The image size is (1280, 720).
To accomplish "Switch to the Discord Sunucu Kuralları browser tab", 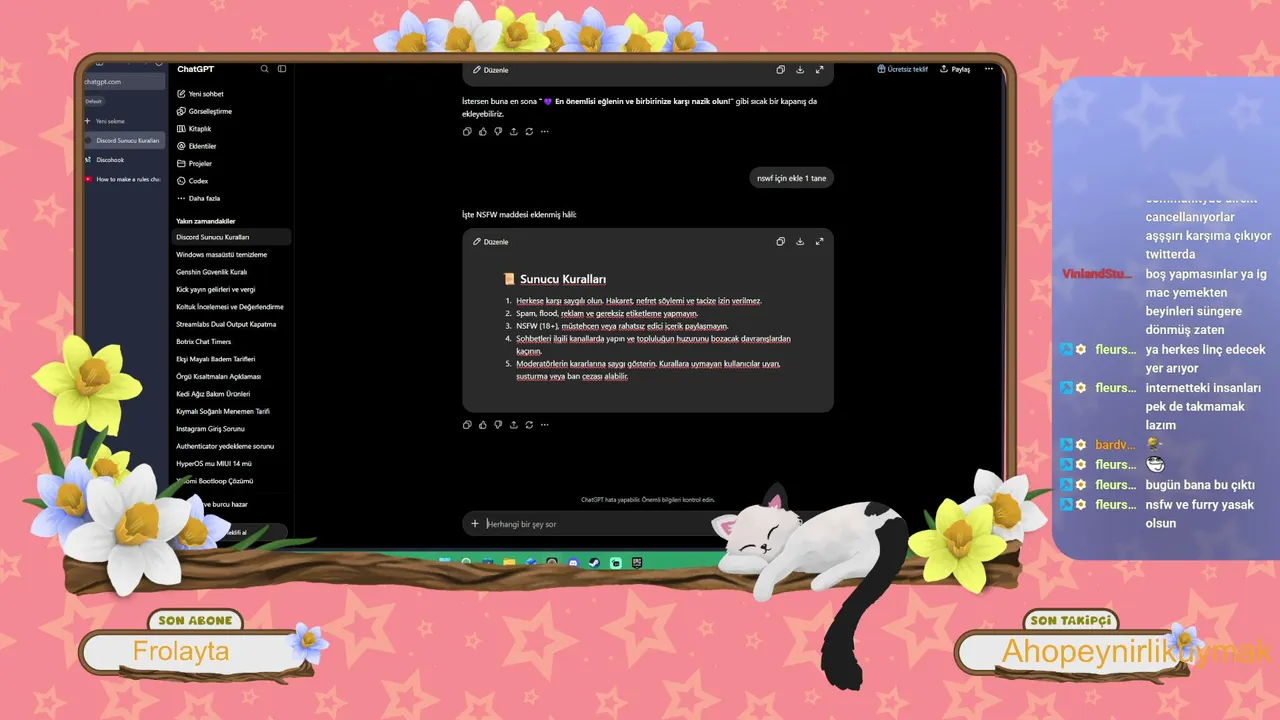I will coord(124,140).
